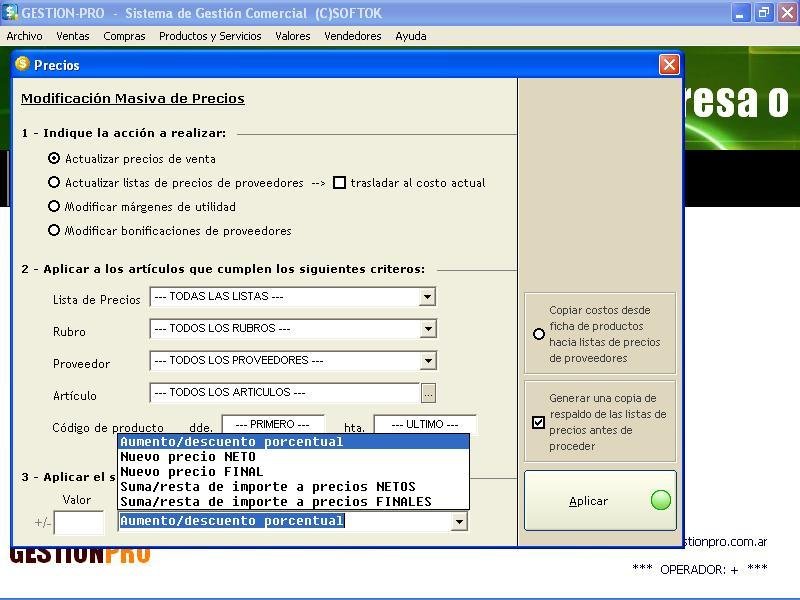
Task: Click the Valor input field
Action: pos(79,522)
